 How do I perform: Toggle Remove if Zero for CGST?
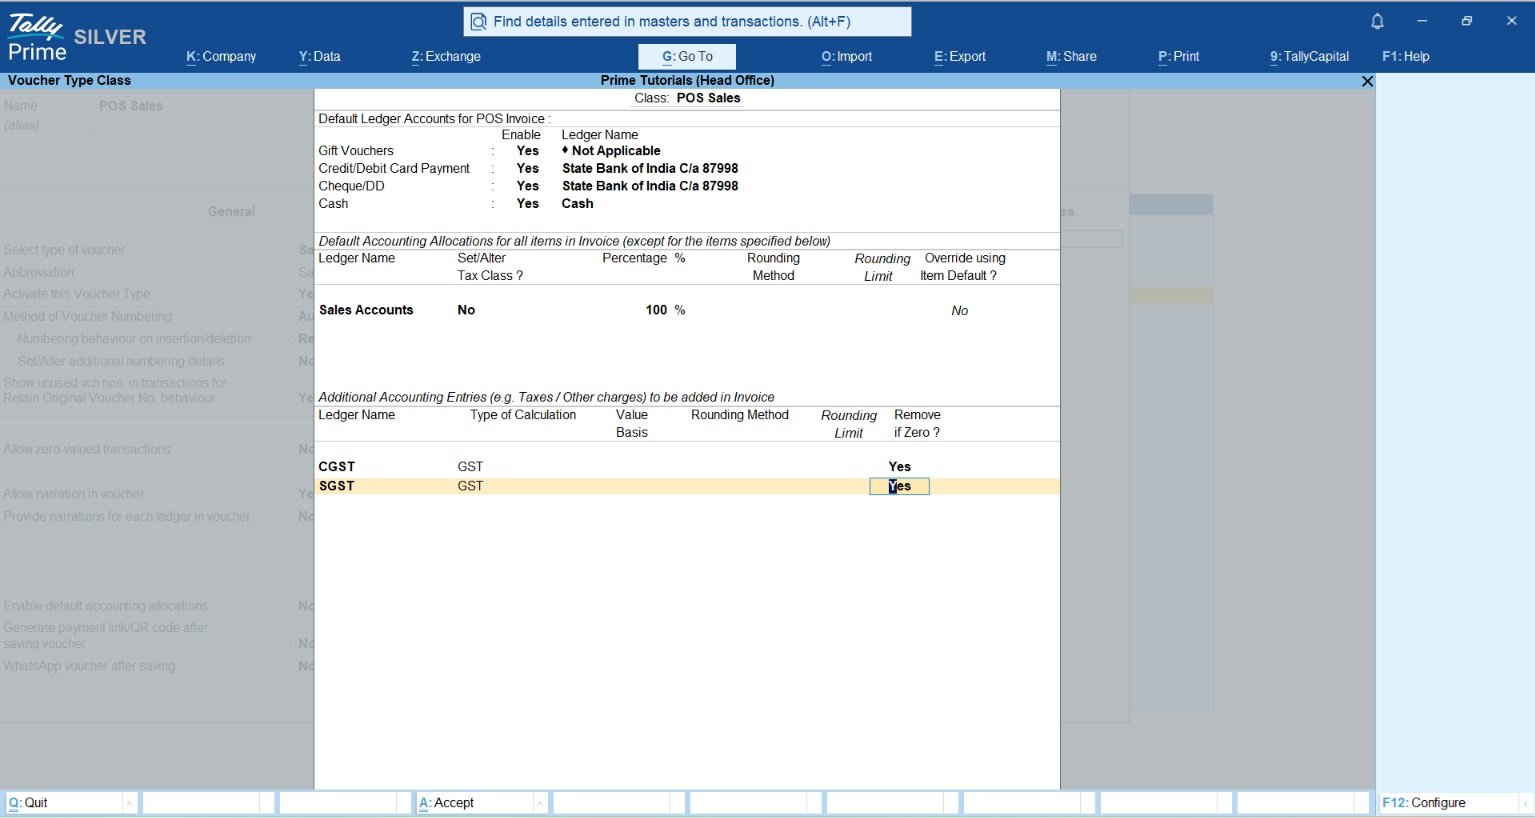900,467
